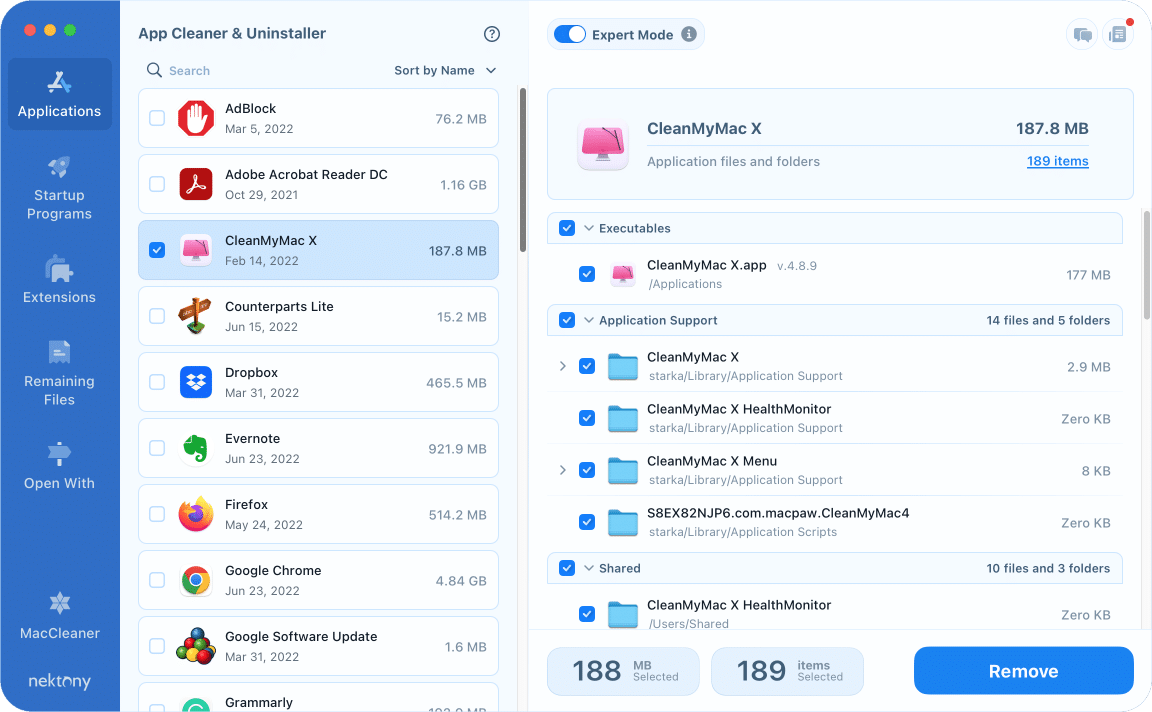Click the Remove button
The width and height of the screenshot is (1152, 712).
pyautogui.click(x=1023, y=671)
